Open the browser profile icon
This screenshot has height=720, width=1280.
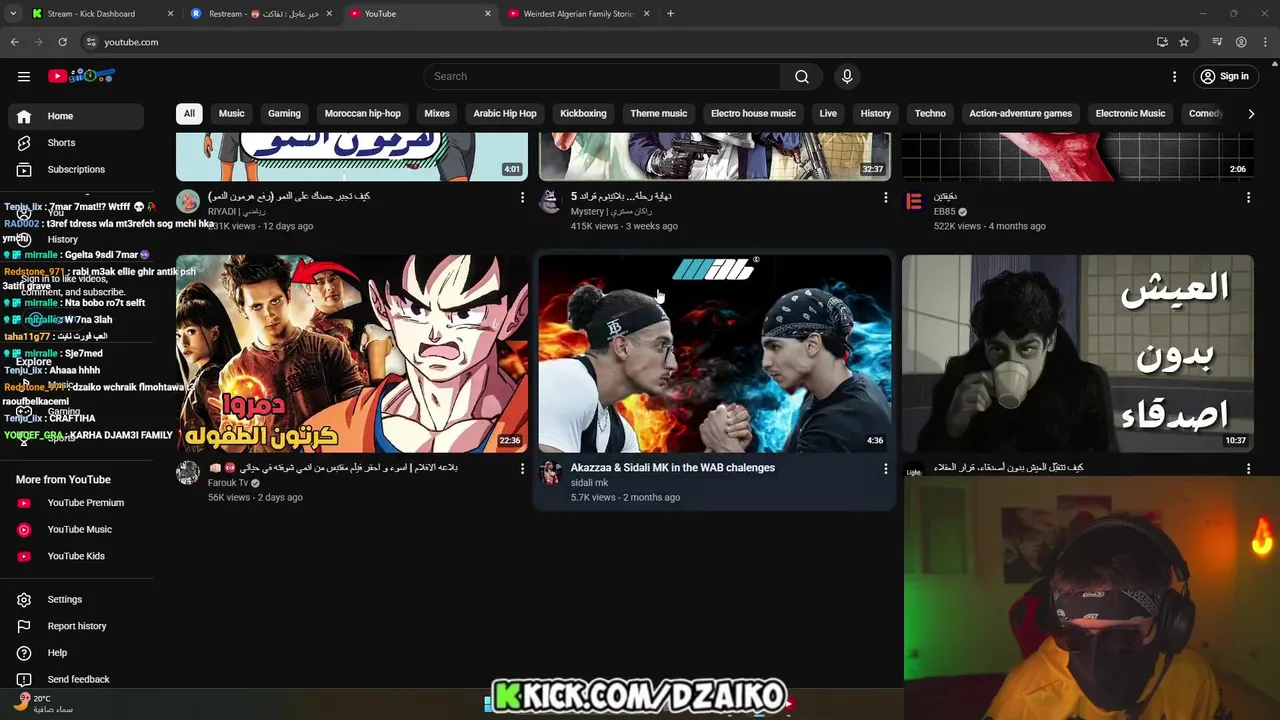[1241, 42]
